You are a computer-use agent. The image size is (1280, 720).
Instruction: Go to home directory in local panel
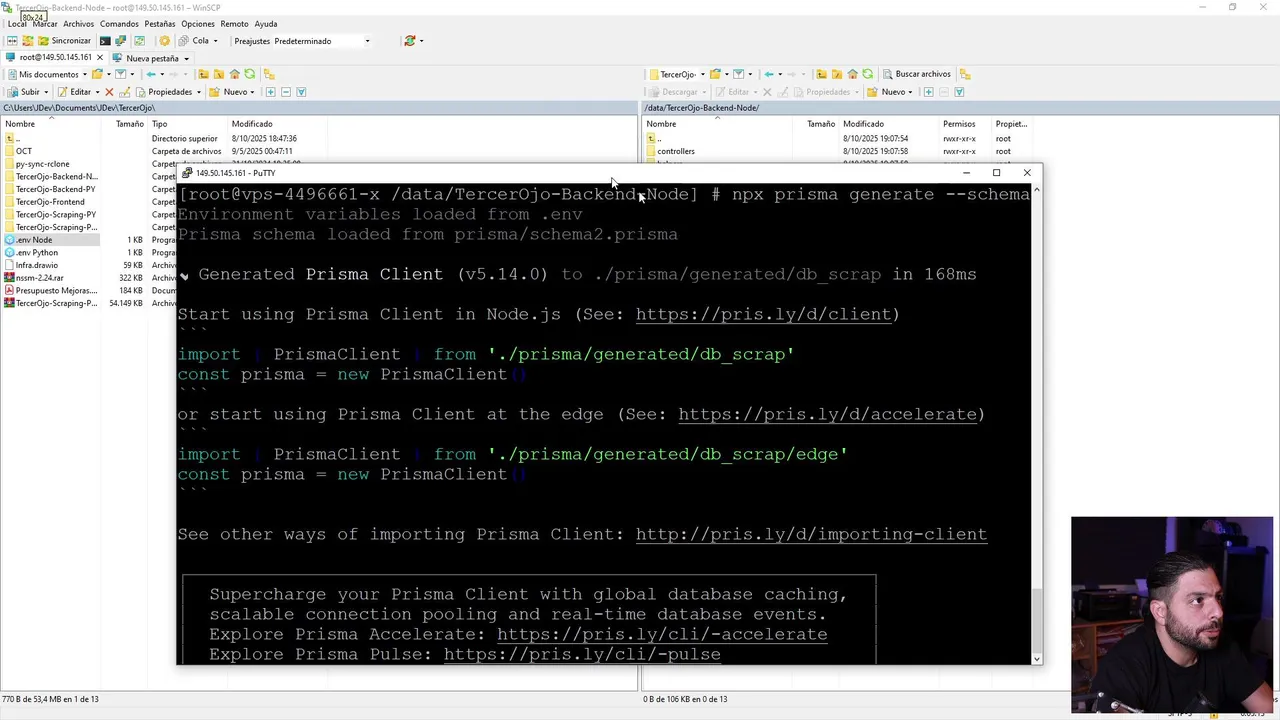pyautogui.click(x=235, y=74)
